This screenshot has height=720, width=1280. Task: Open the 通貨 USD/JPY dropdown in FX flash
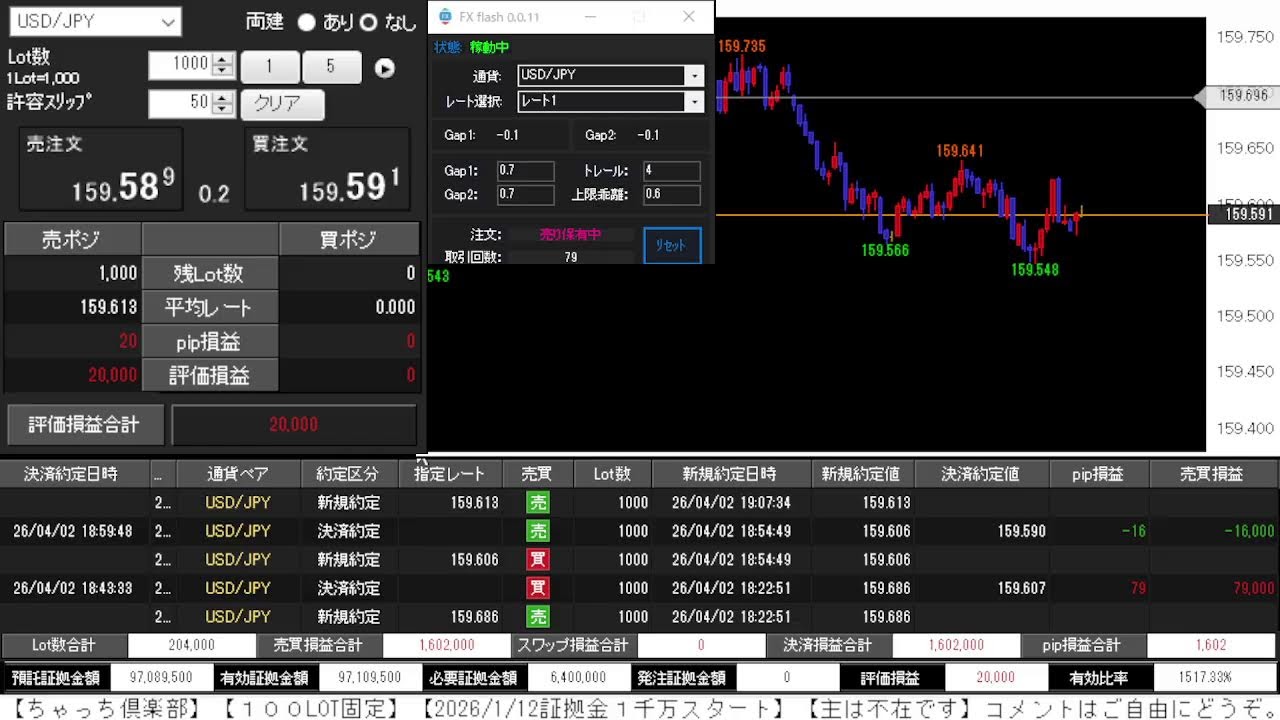[x=610, y=75]
